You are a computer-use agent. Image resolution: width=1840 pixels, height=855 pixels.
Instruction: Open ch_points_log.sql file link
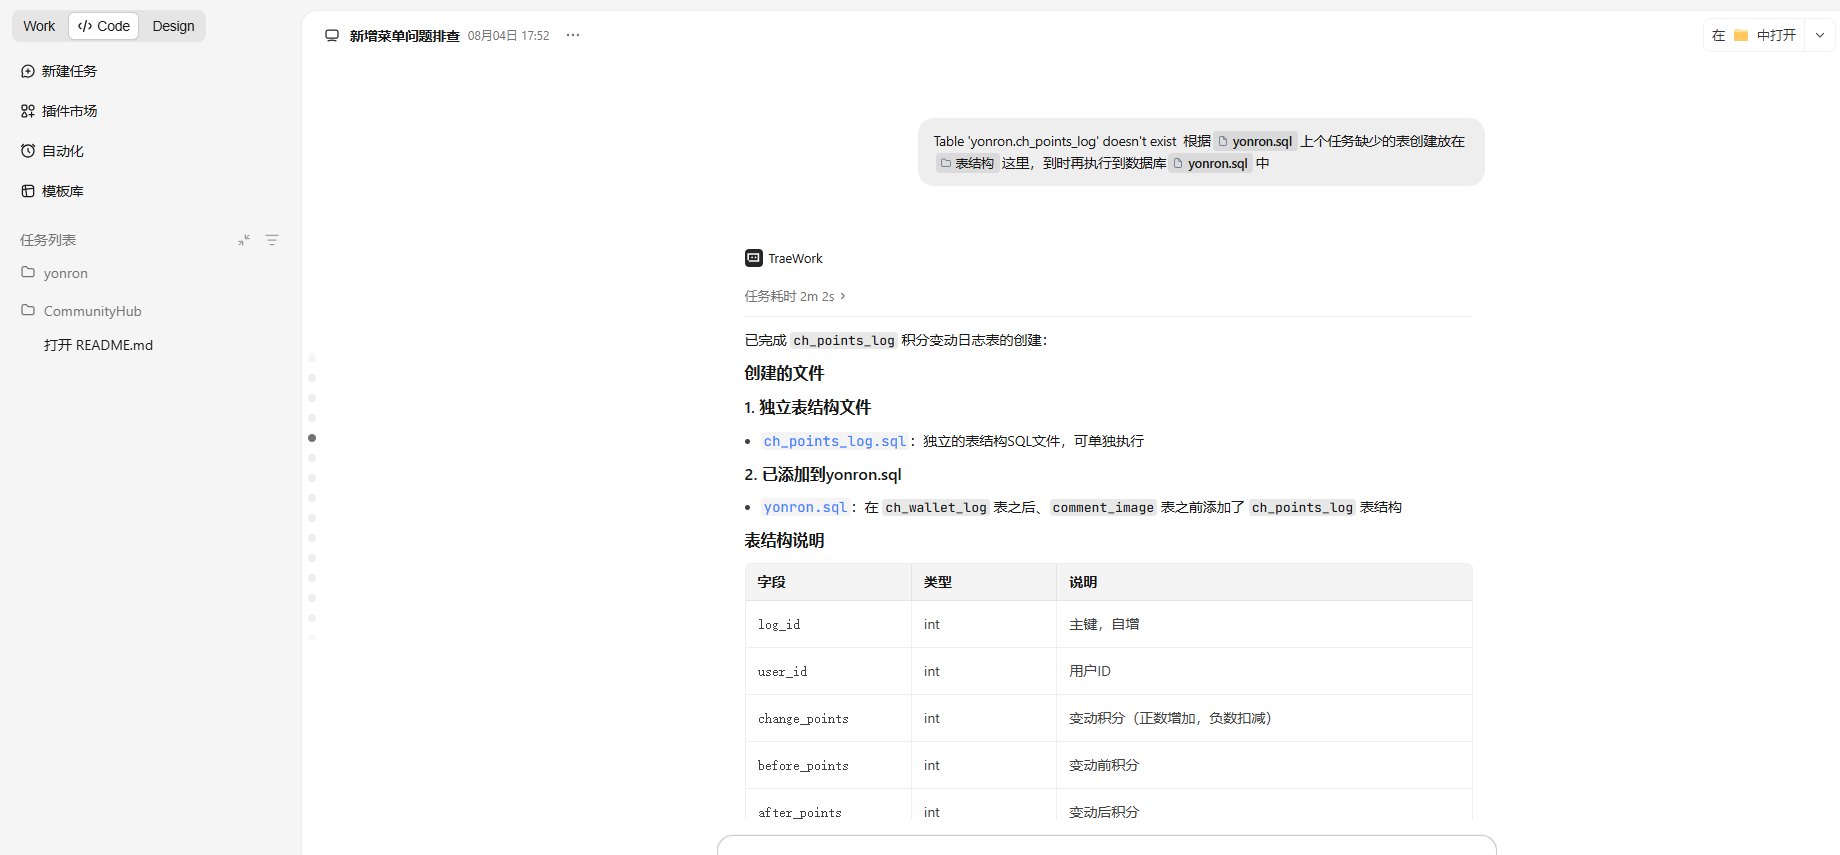pos(835,441)
